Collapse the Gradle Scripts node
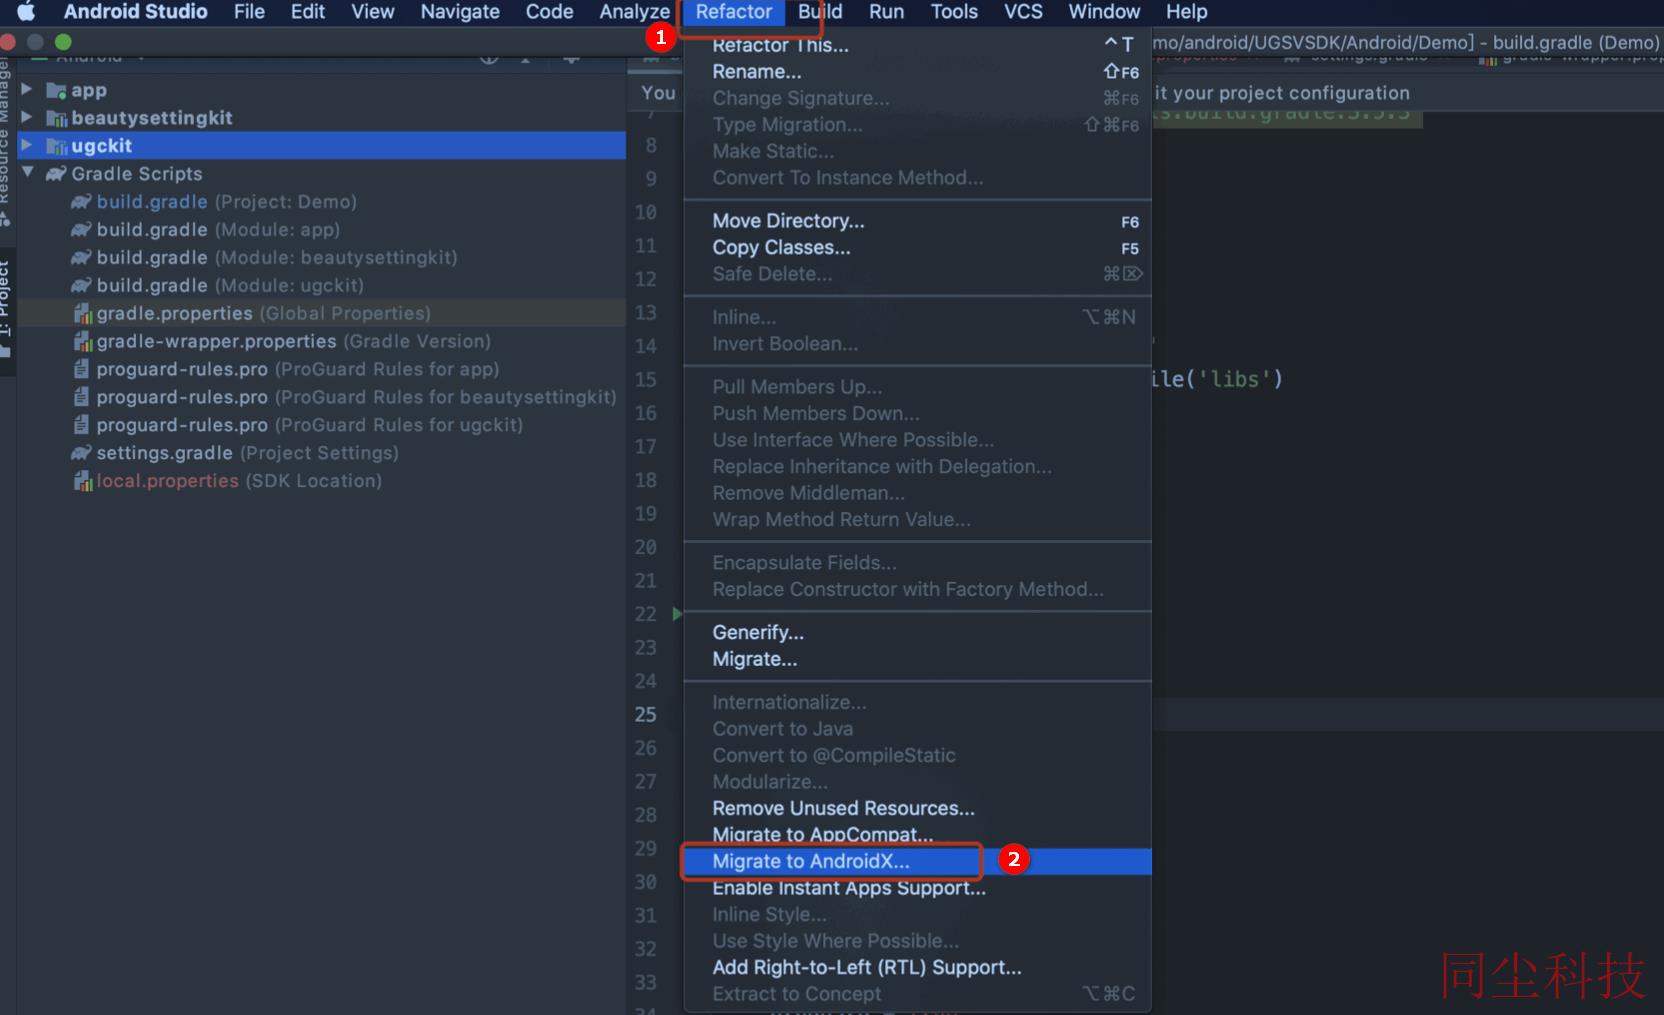Image resolution: width=1664 pixels, height=1015 pixels. (28, 173)
